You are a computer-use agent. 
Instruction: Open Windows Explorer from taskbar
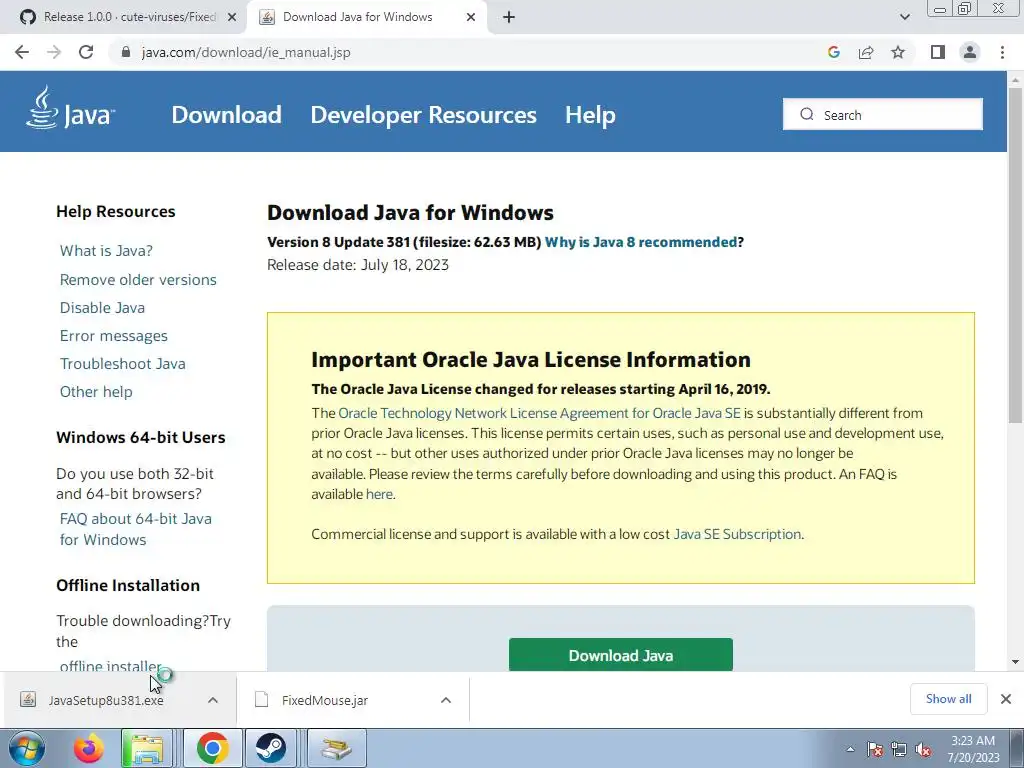pos(146,748)
